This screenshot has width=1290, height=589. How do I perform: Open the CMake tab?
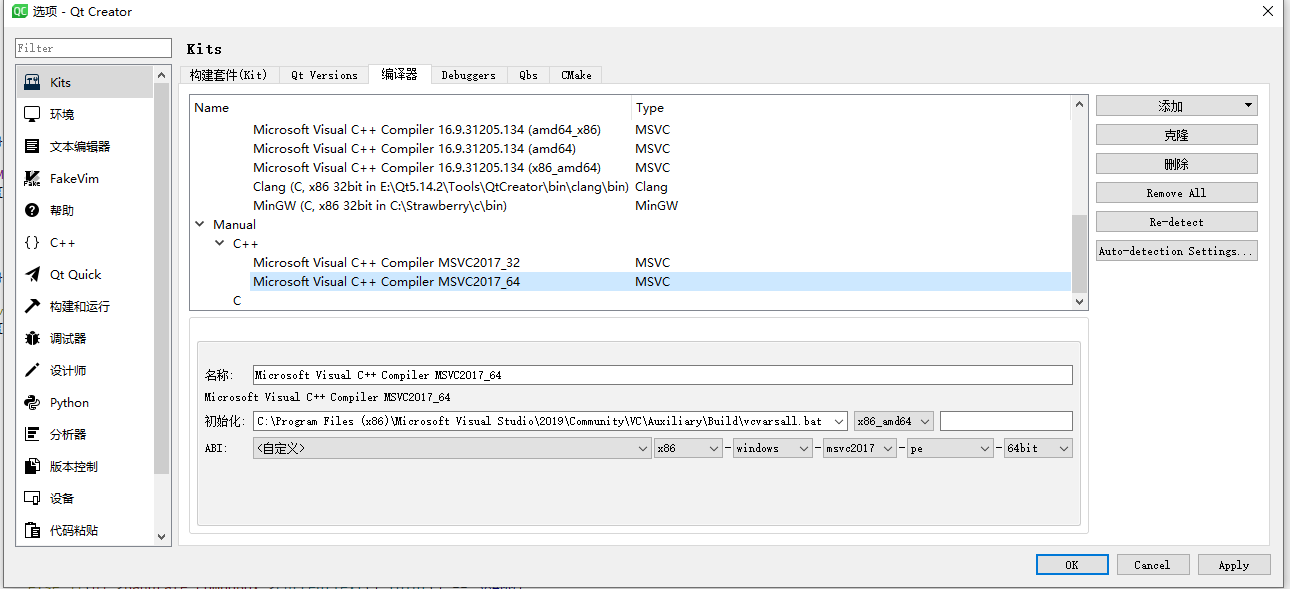[576, 75]
